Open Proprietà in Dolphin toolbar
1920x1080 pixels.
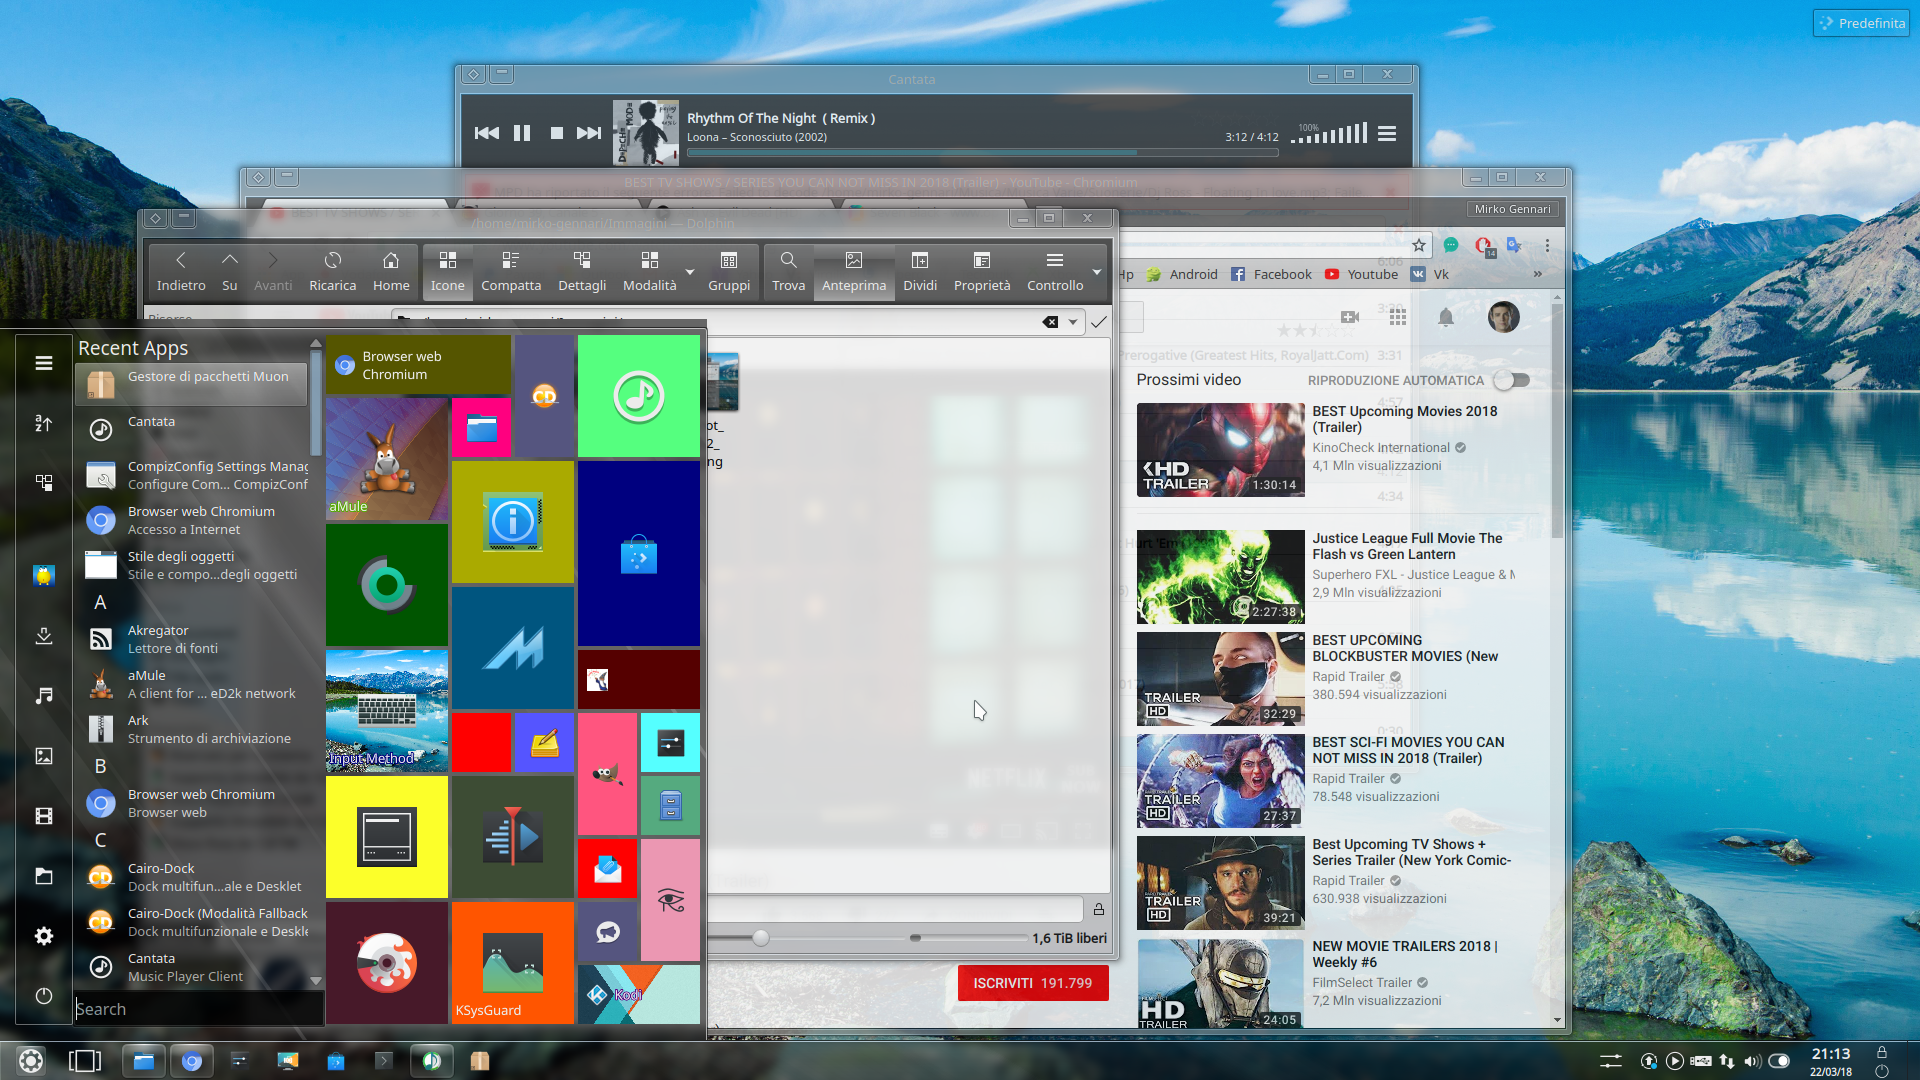(982, 271)
